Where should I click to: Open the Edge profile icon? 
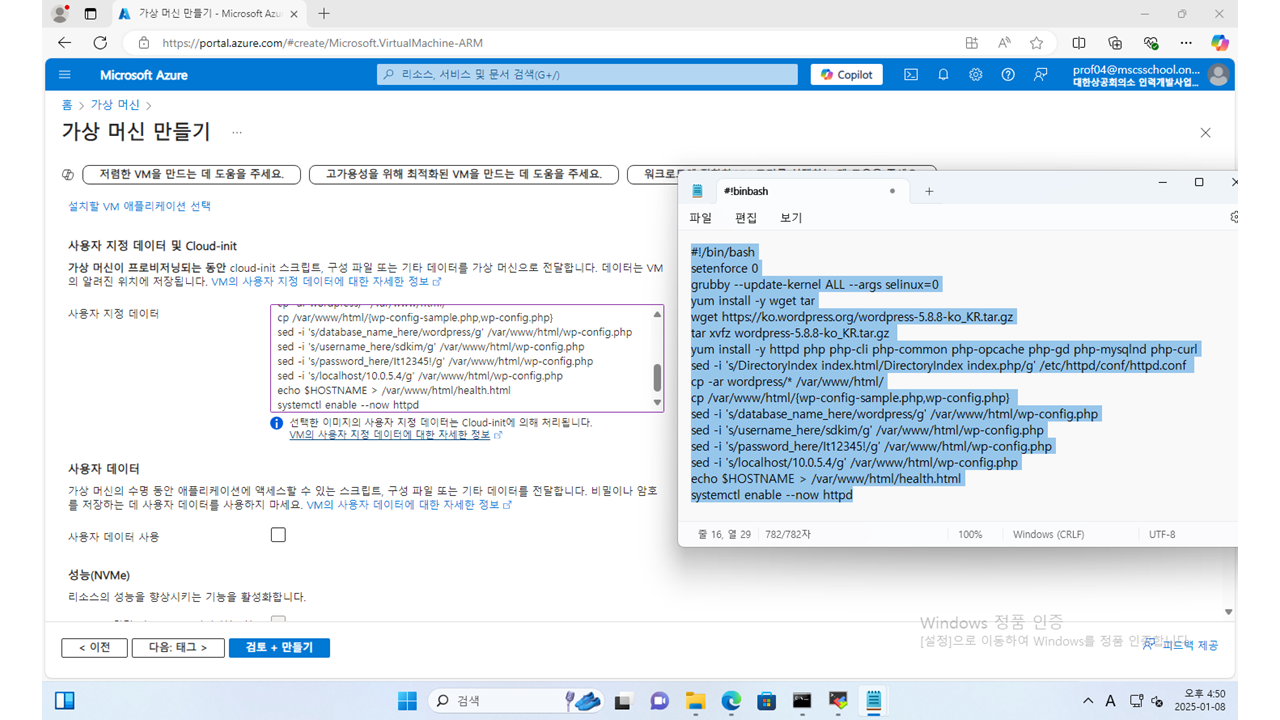[60, 14]
